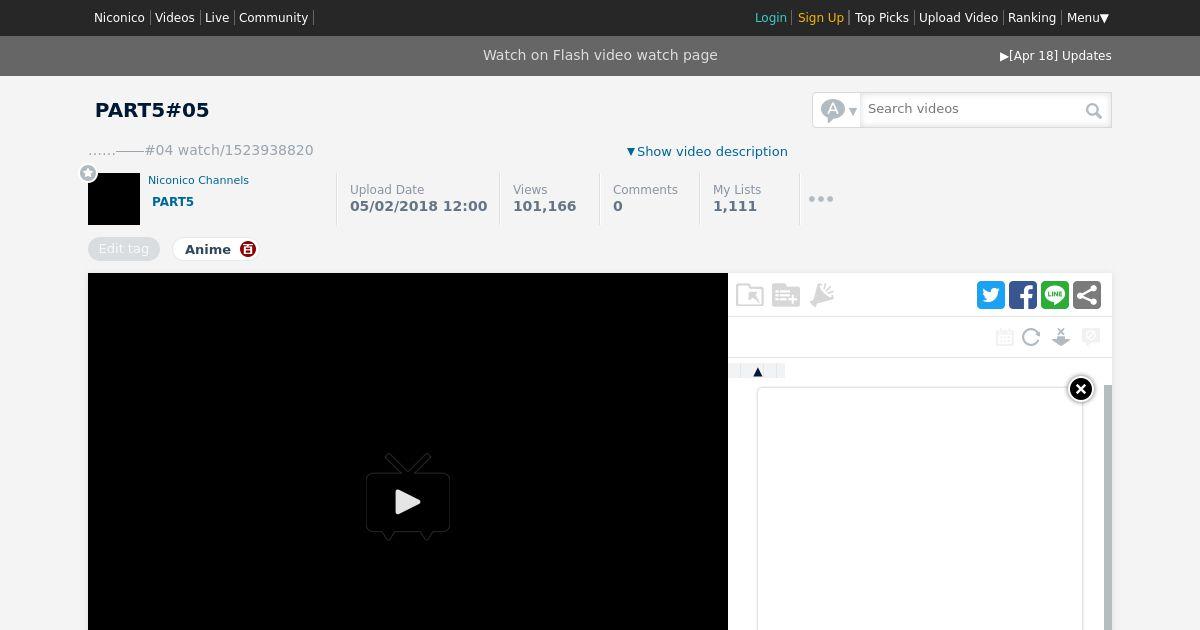Open the Menu dropdown in top bar
This screenshot has height=630, width=1200.
(x=1088, y=18)
